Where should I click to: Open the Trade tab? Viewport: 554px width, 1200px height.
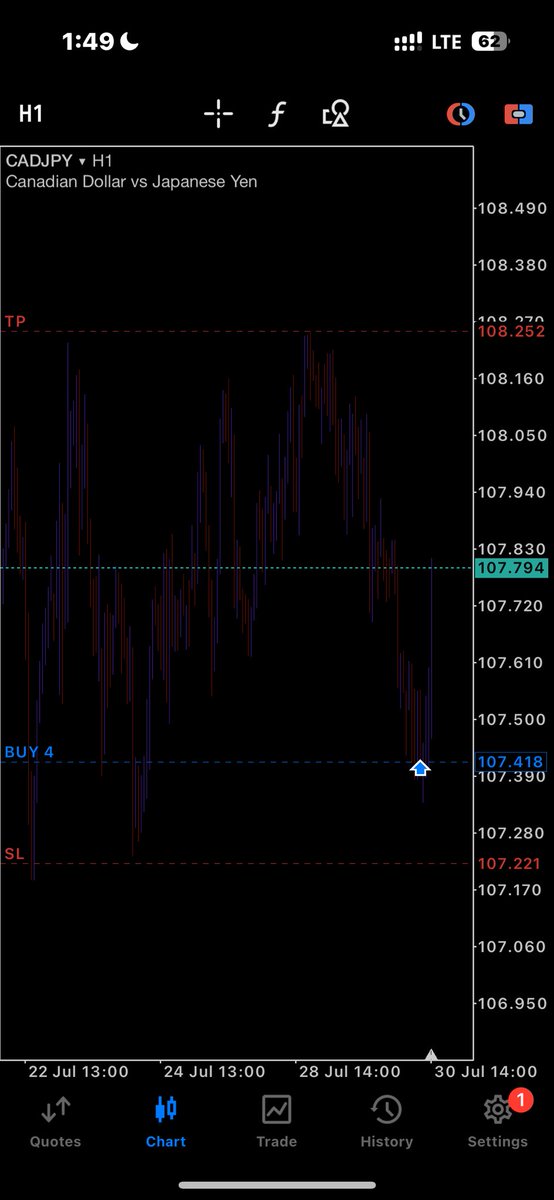coord(276,1121)
